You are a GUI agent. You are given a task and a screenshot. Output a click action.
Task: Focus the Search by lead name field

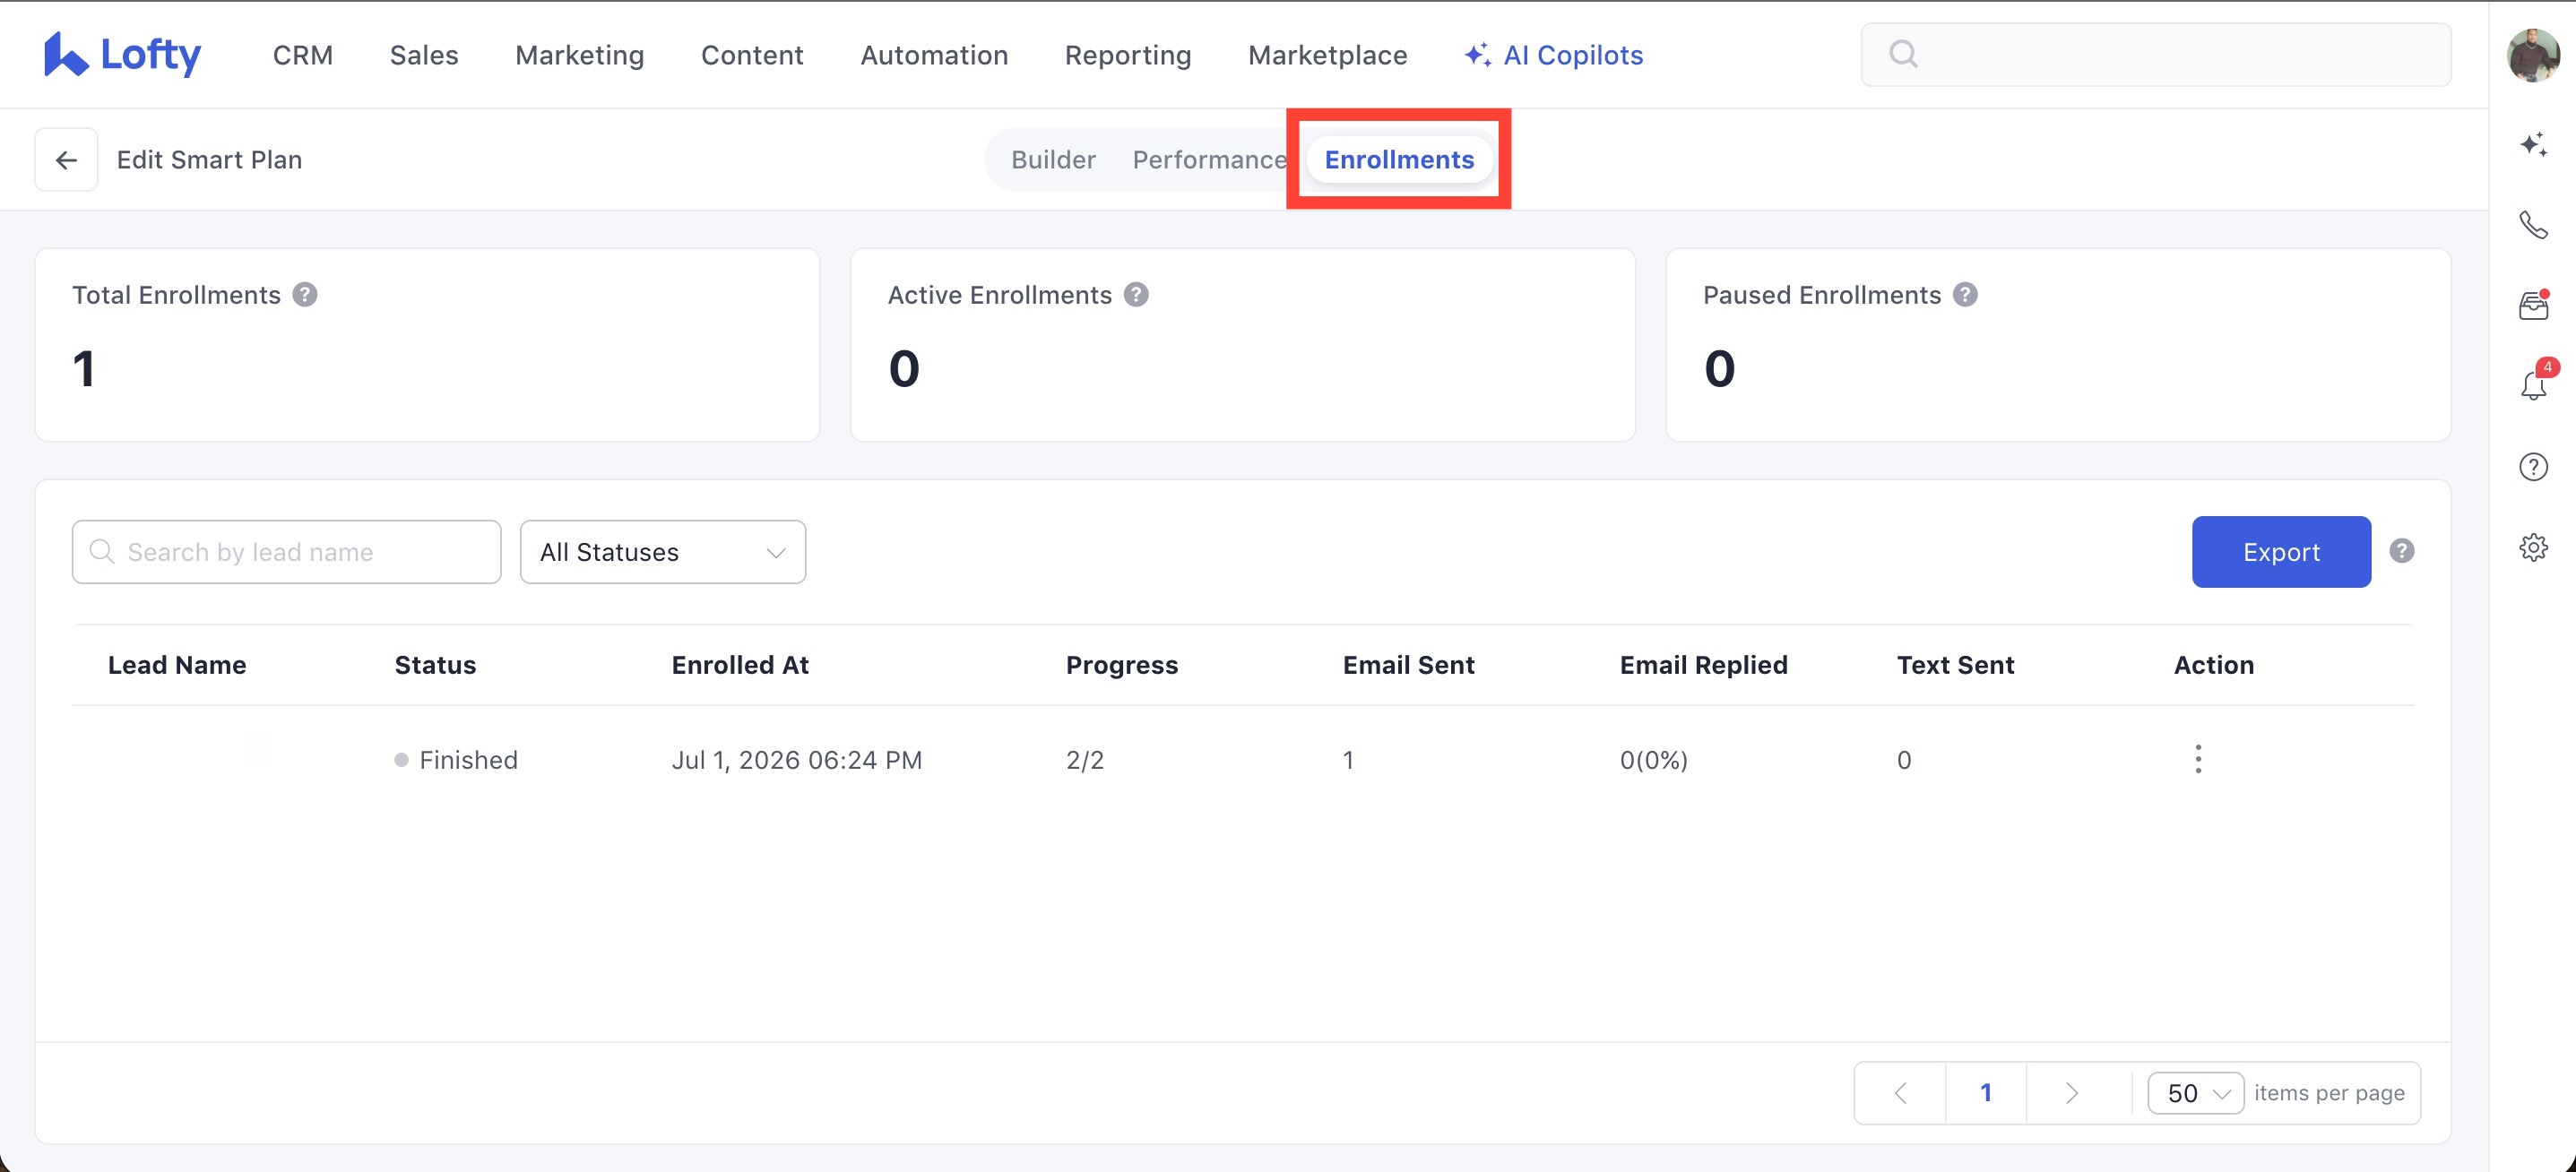286,552
